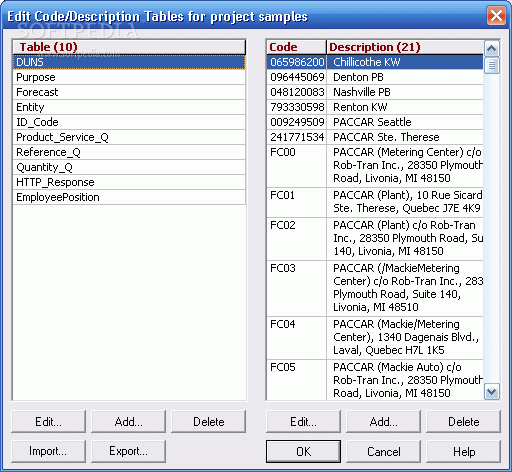Open Help for this dialog

click(464, 451)
